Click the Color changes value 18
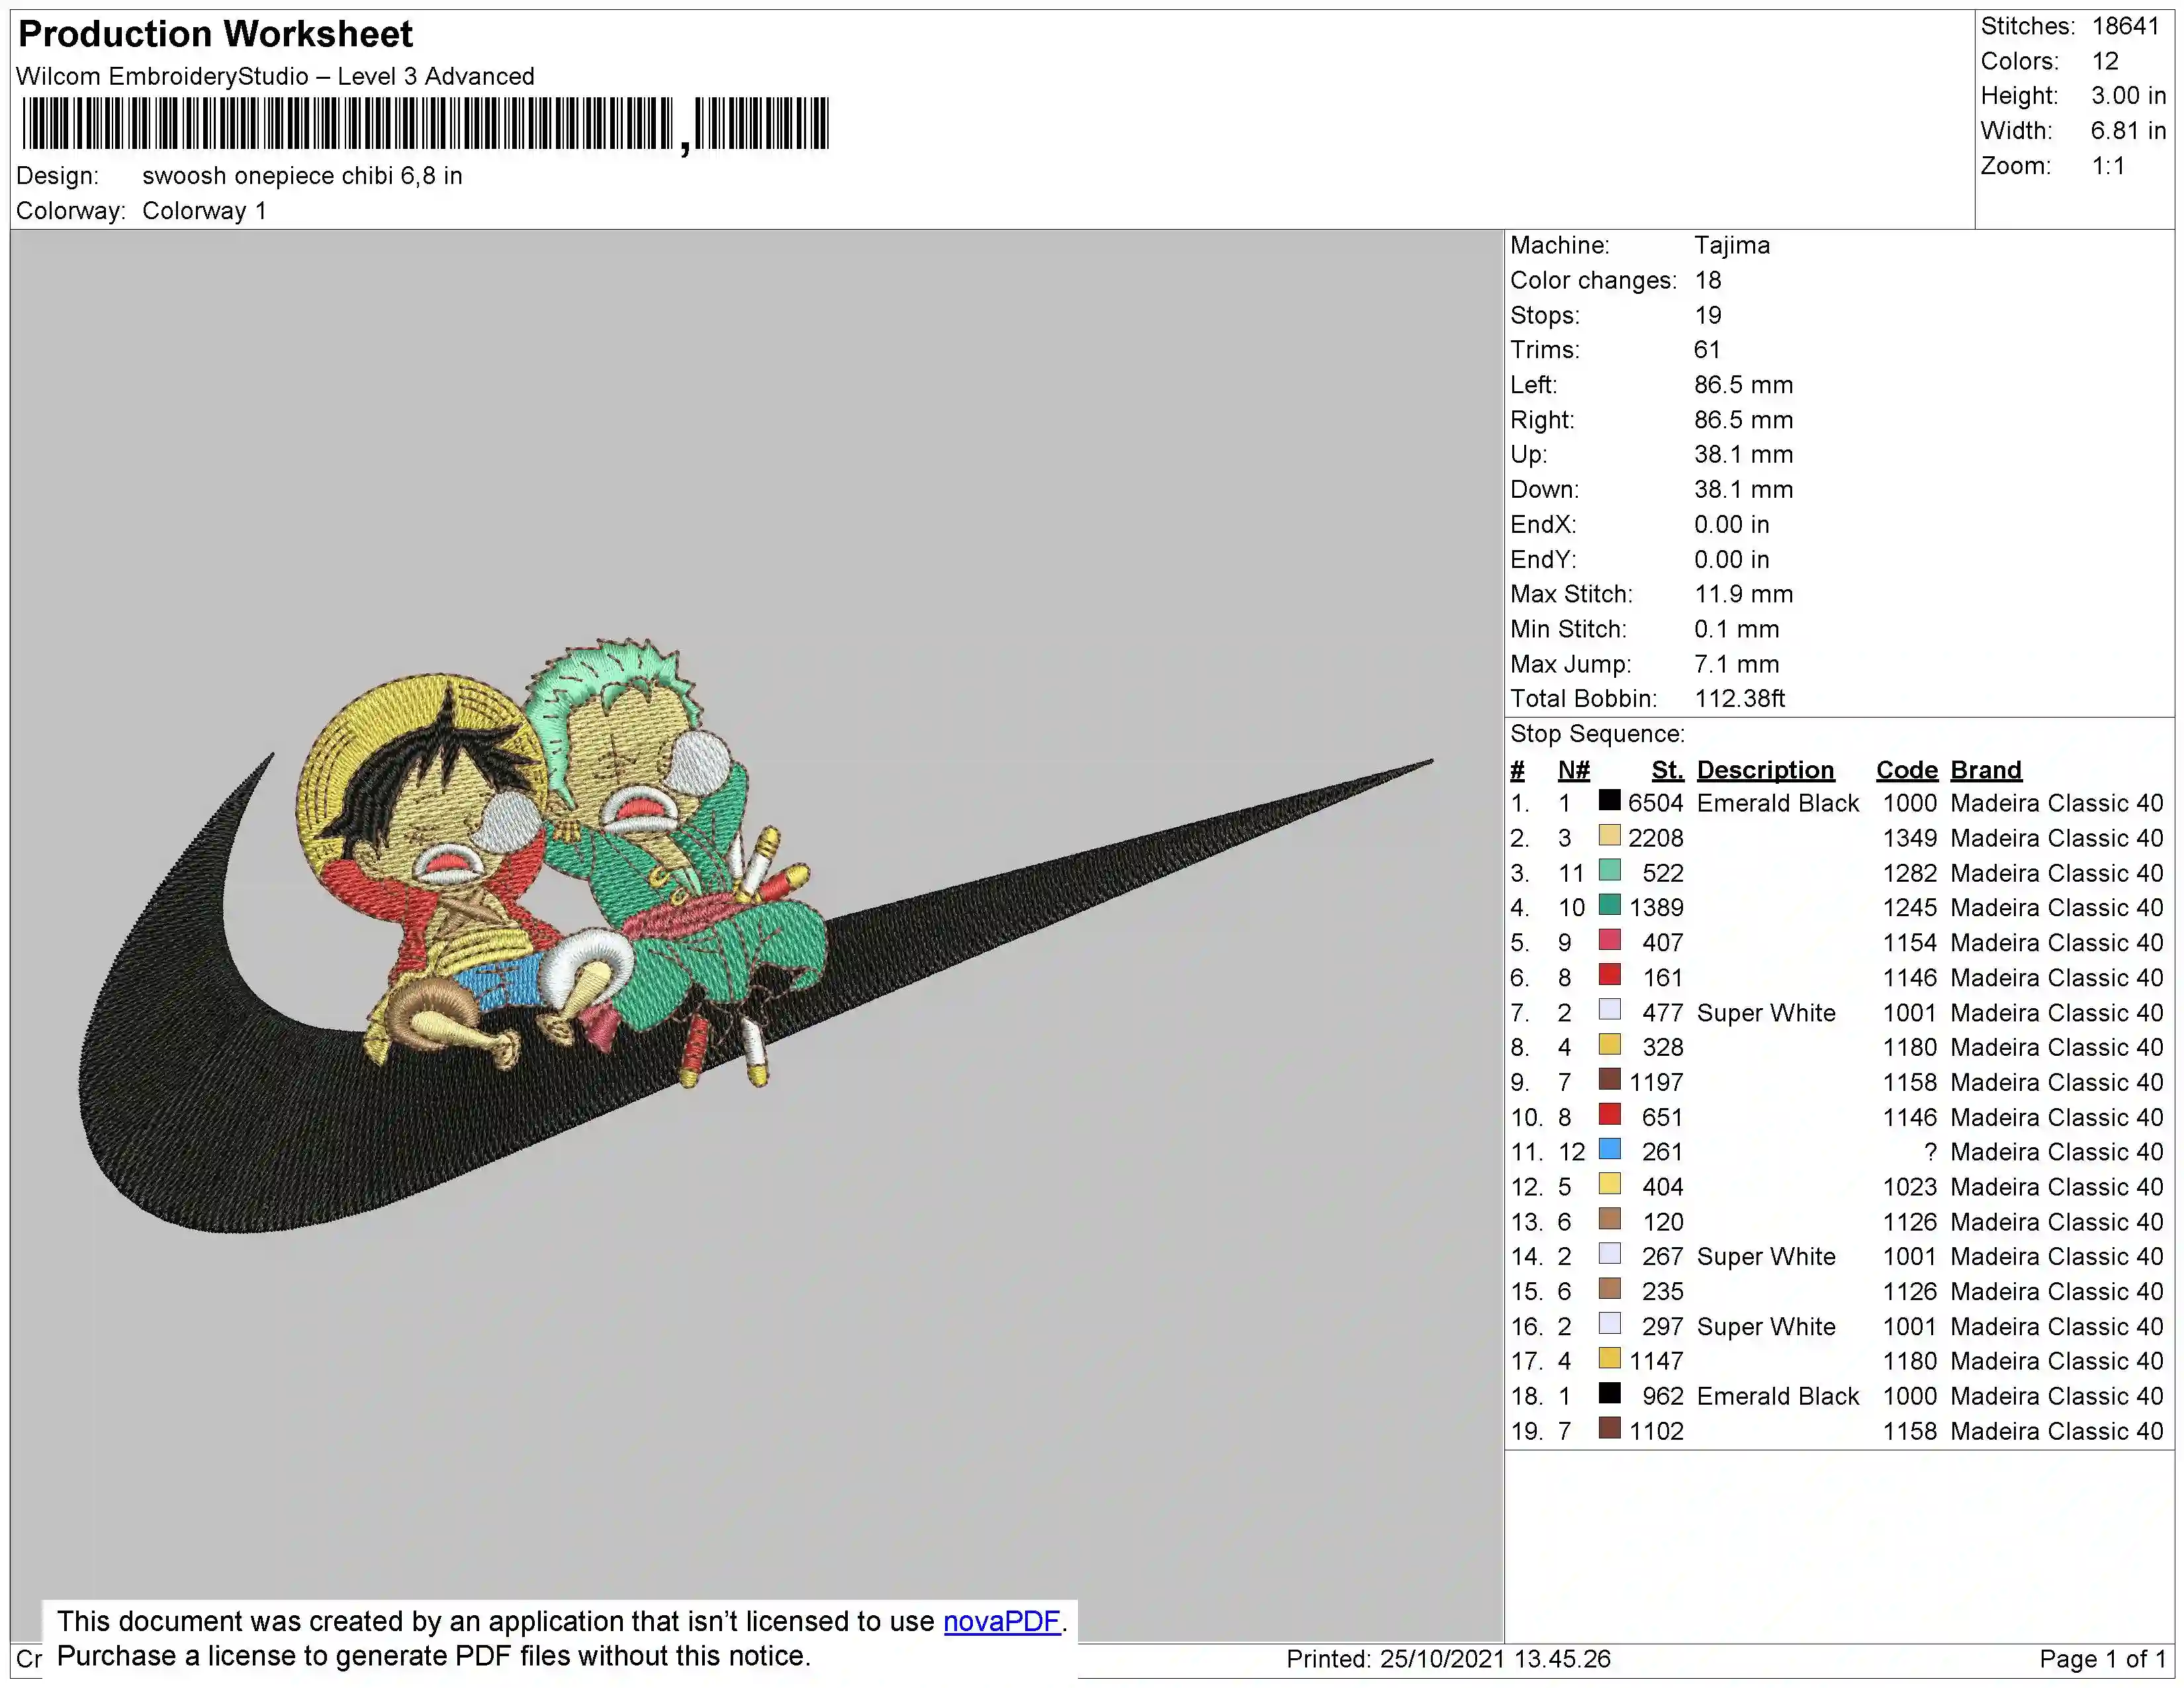Viewport: 2184px width, 1688px height. click(1707, 280)
